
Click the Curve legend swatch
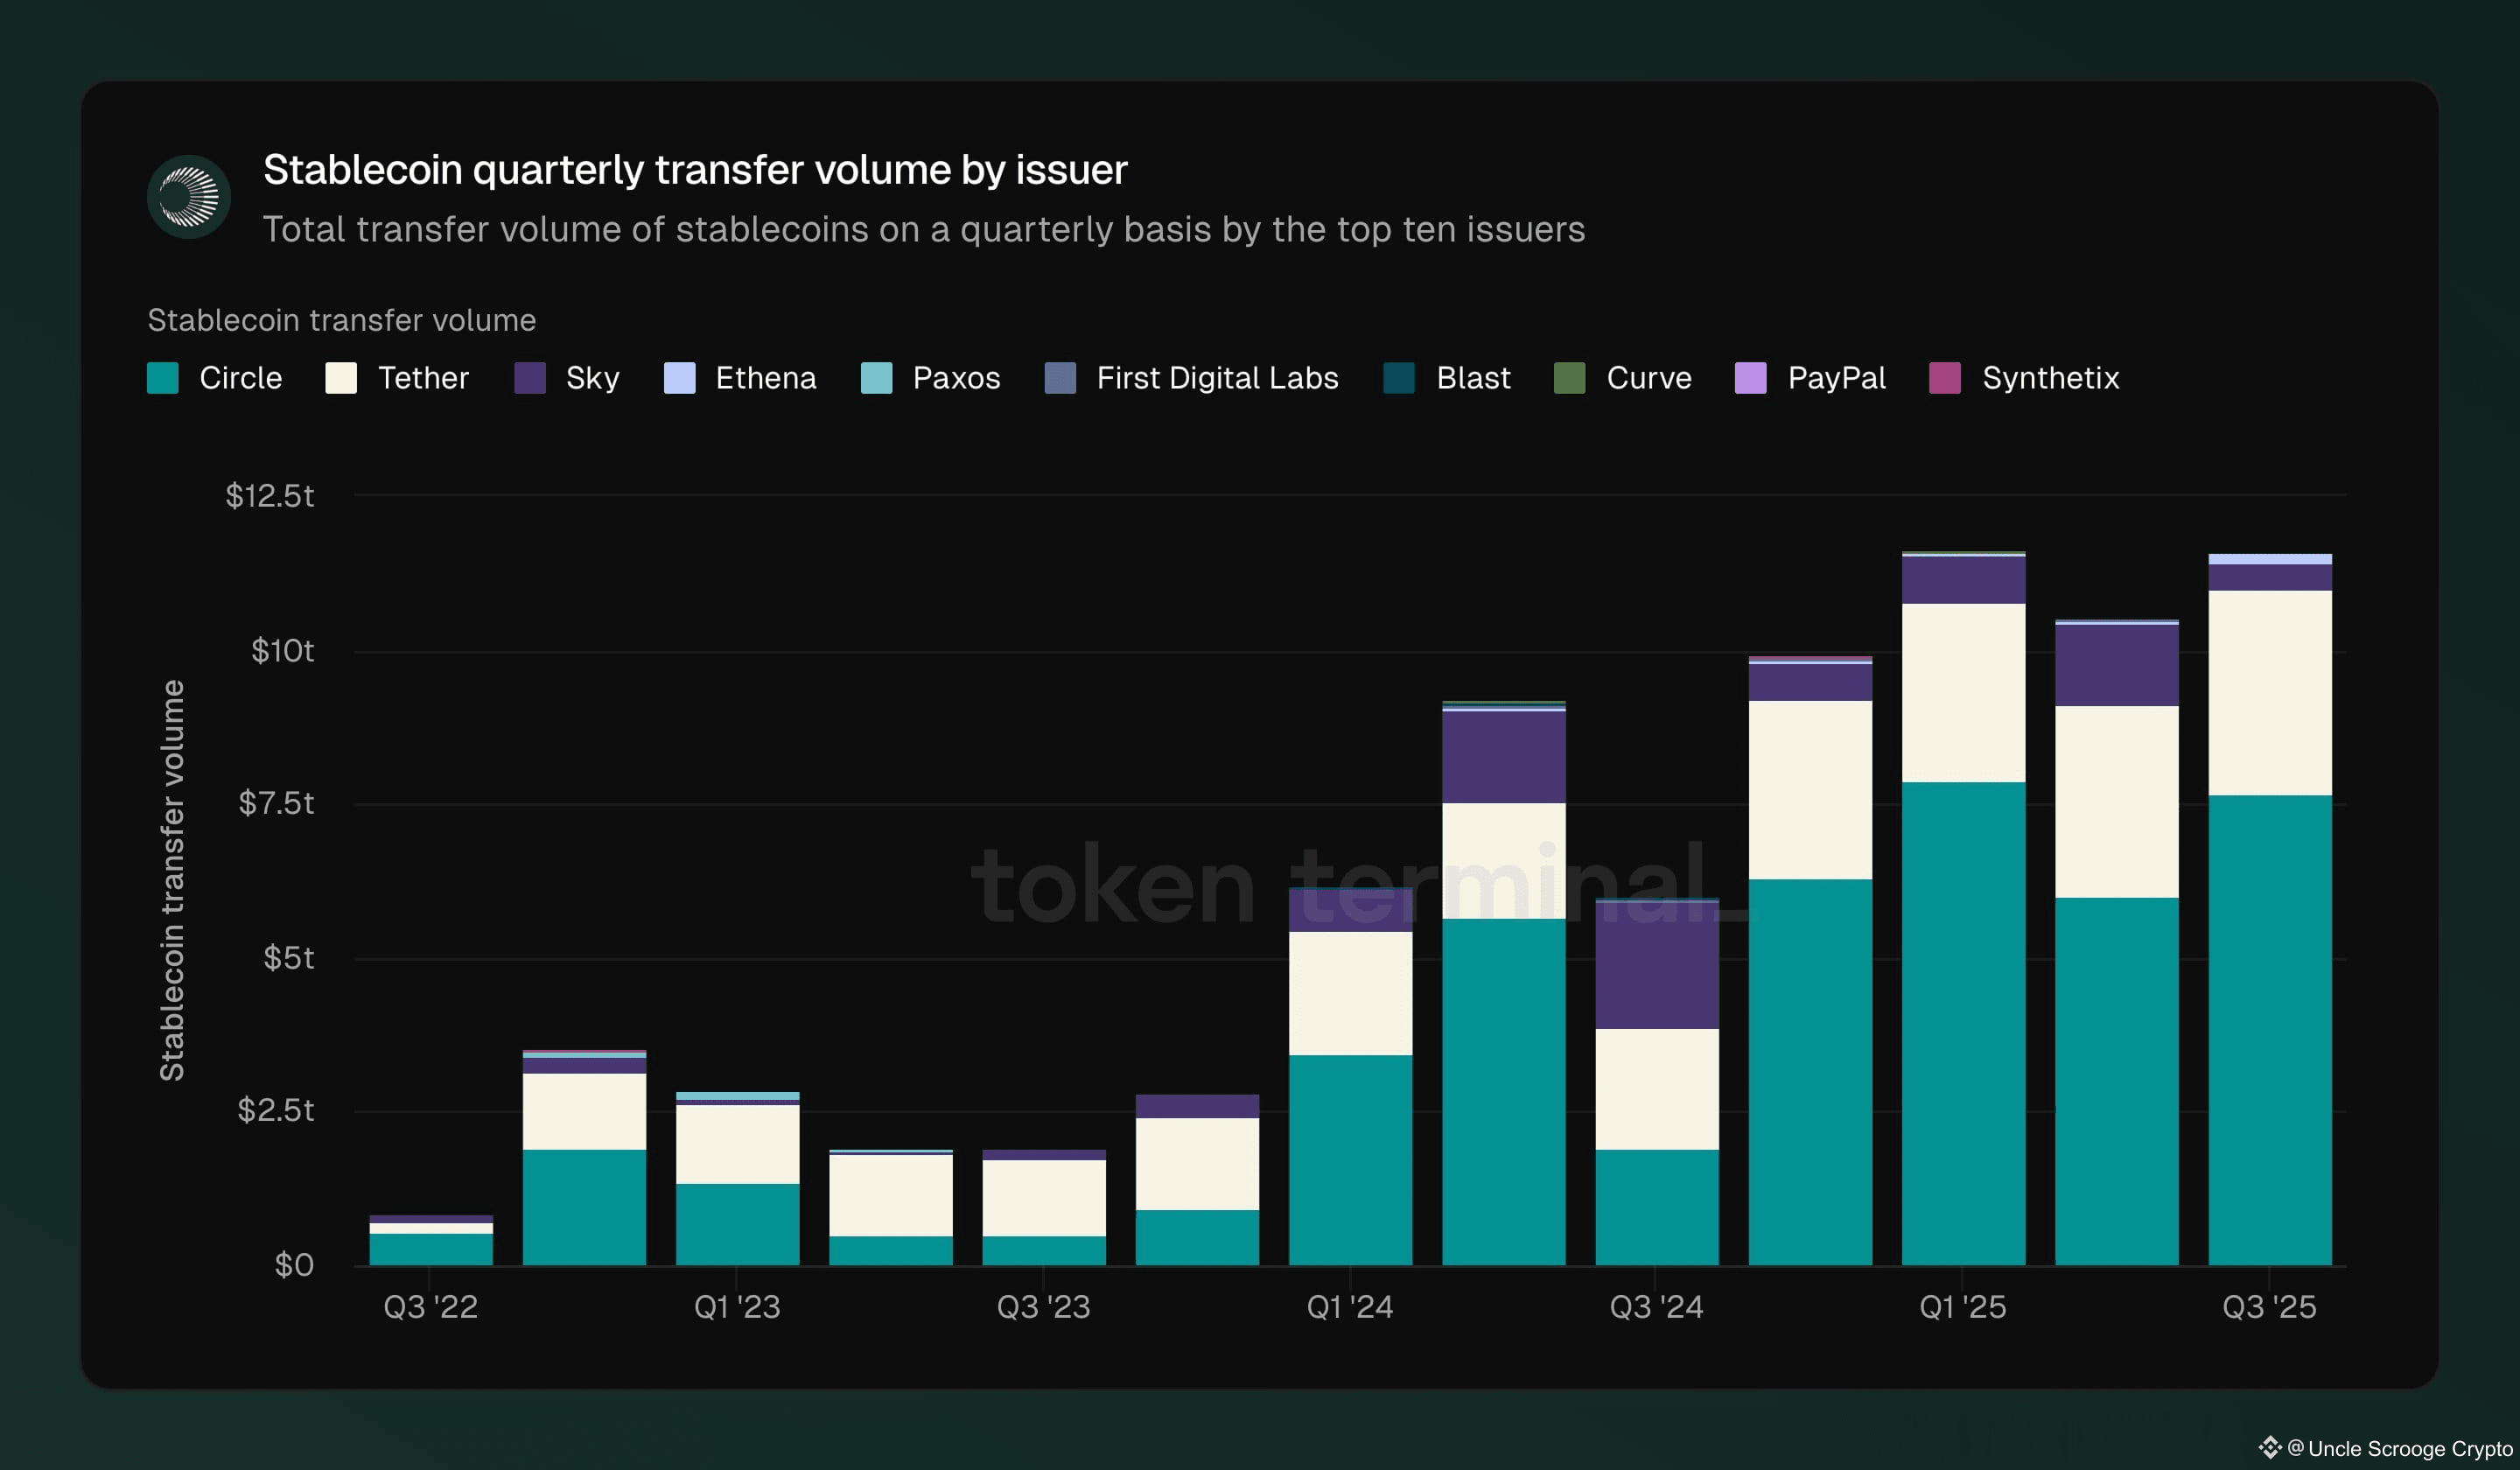tap(1569, 378)
